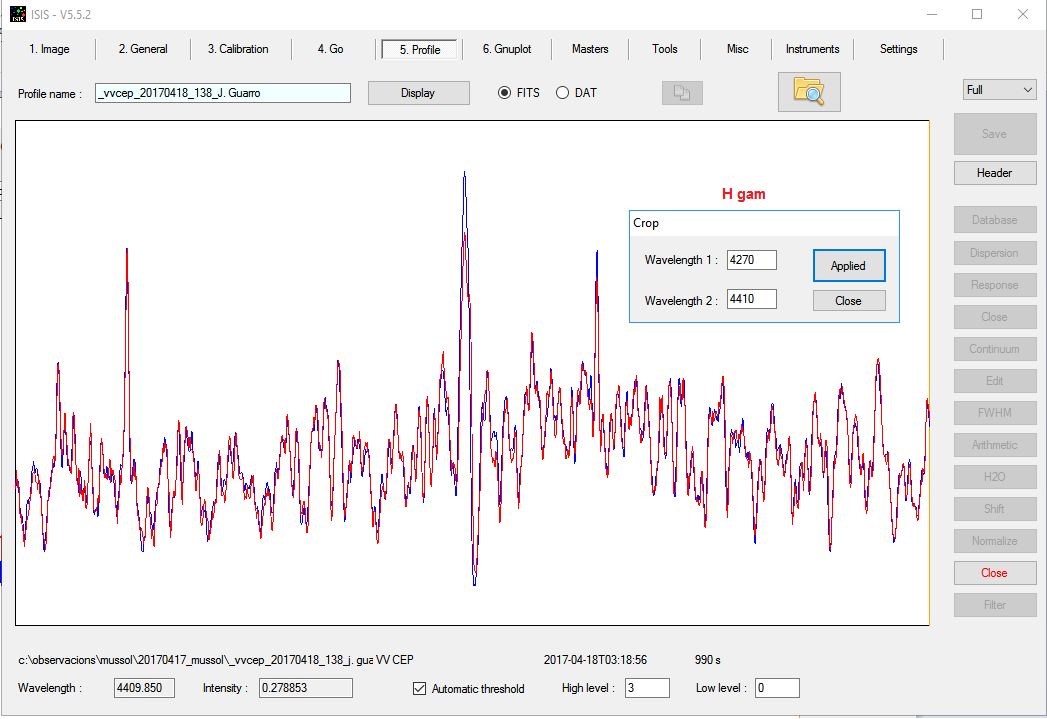Image resolution: width=1047 pixels, height=719 pixels.
Task: Click the ISIS application icon in title bar
Action: pyautogui.click(x=18, y=14)
